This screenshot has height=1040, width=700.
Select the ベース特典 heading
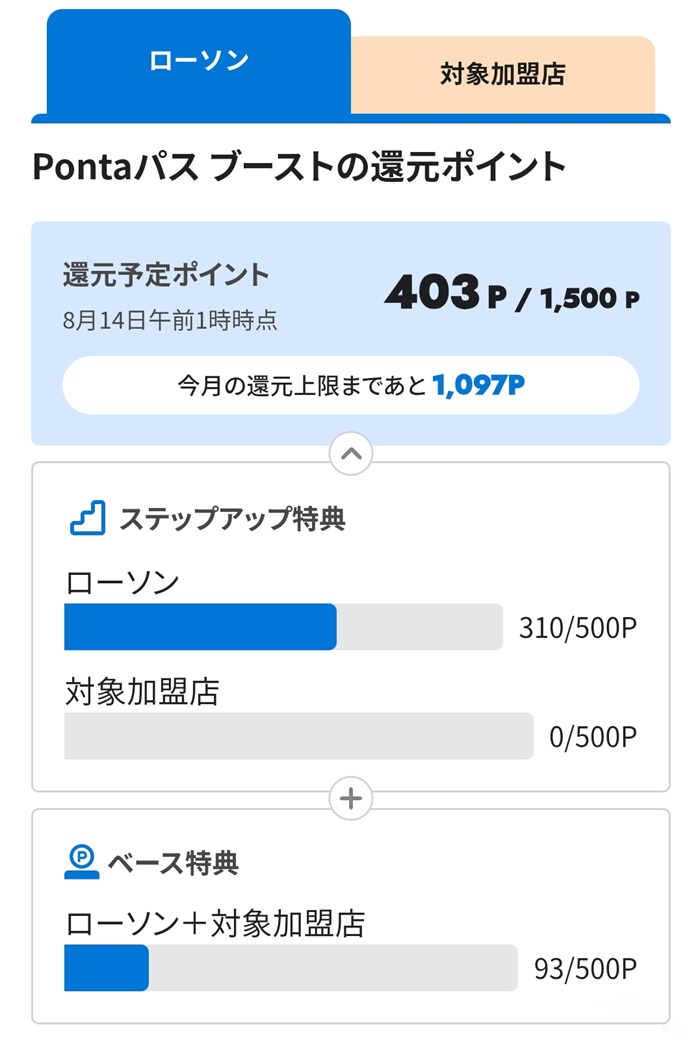[x=173, y=863]
